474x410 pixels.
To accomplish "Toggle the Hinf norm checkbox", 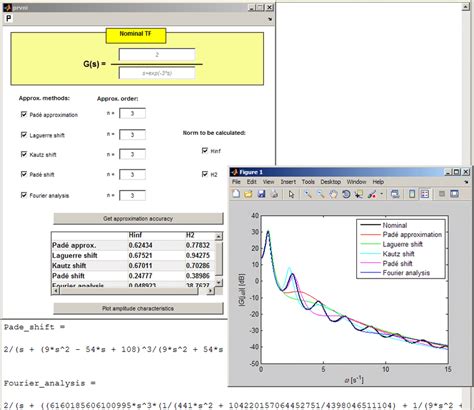I will tap(205, 151).
